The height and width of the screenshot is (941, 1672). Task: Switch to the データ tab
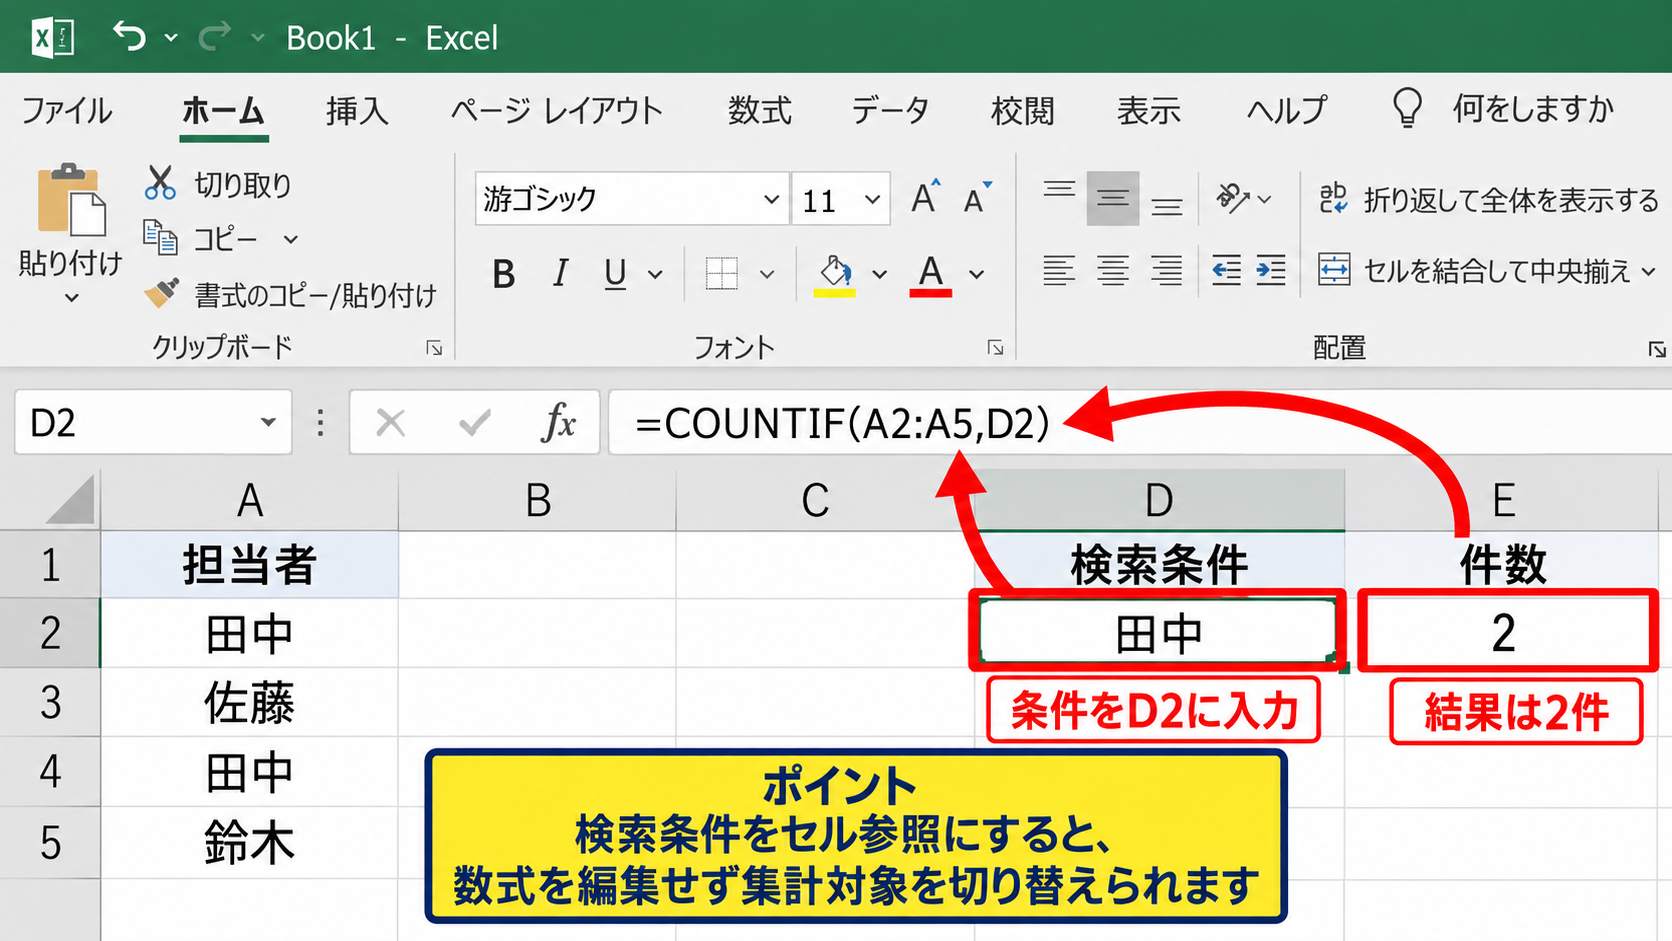click(890, 110)
